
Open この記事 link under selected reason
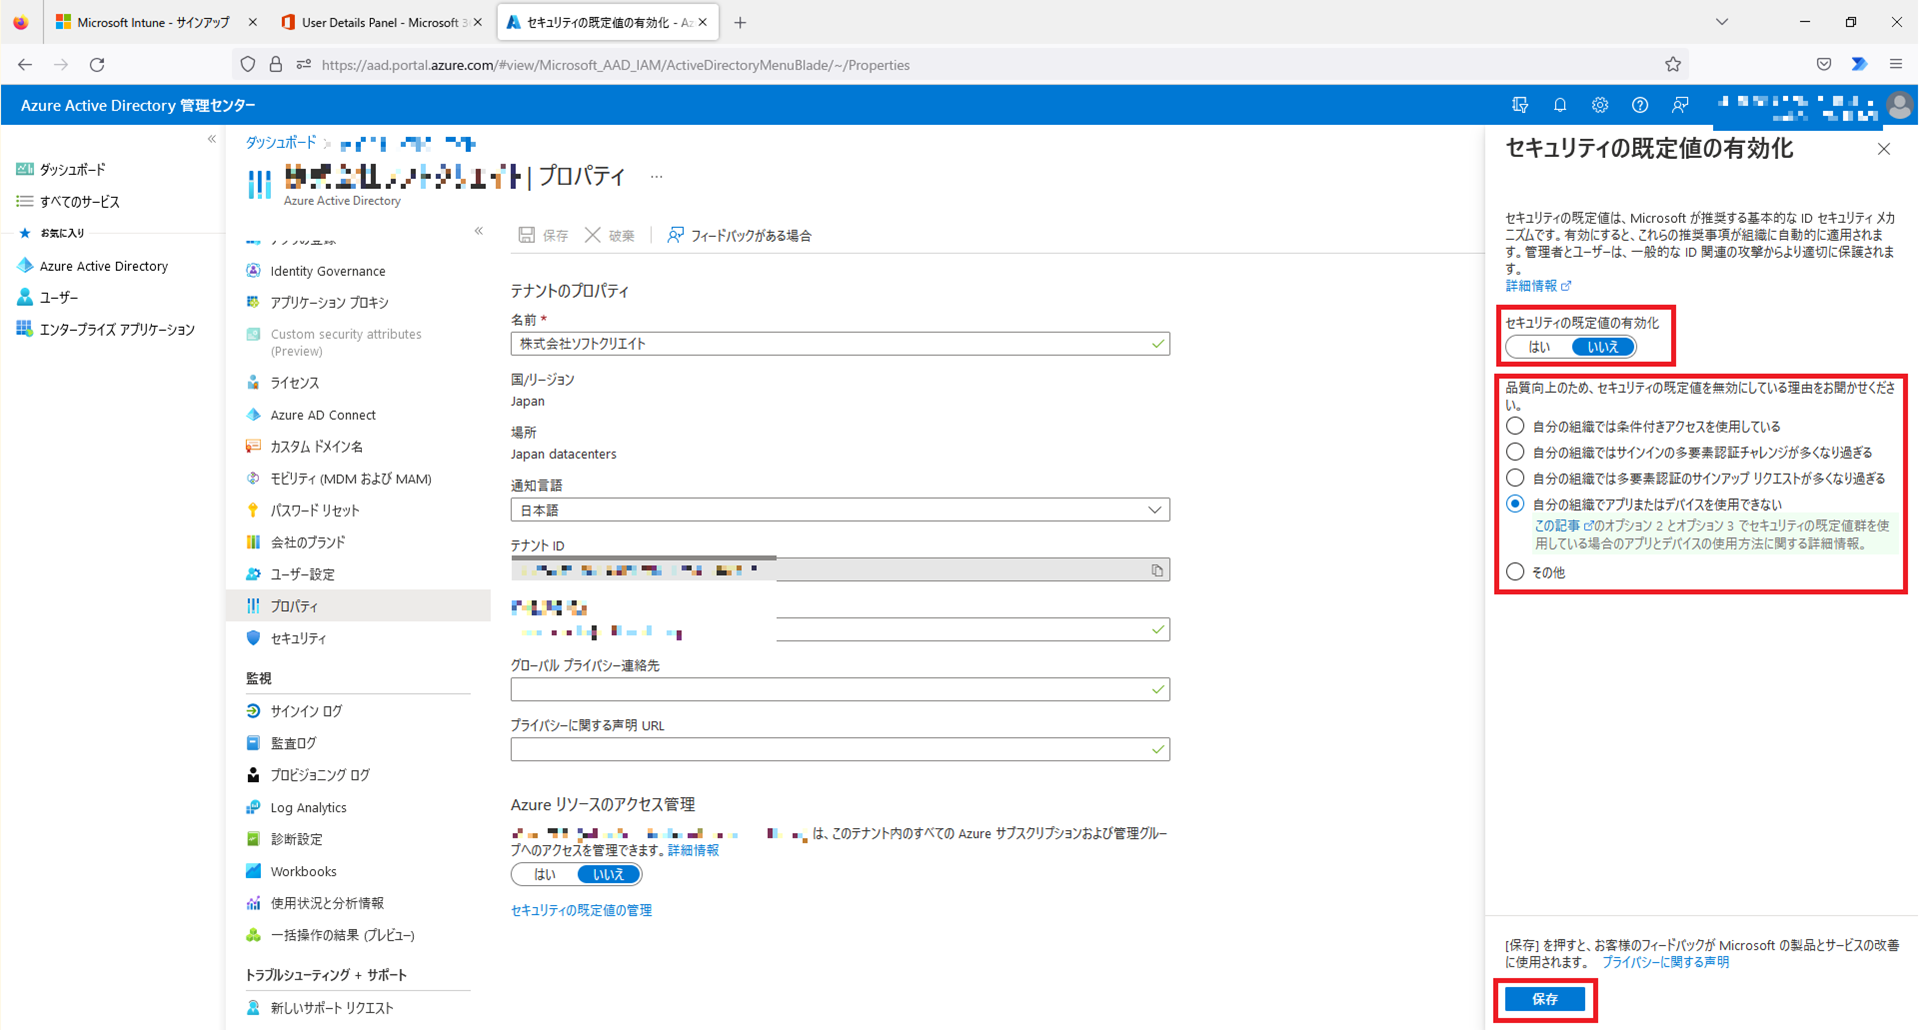click(1564, 525)
